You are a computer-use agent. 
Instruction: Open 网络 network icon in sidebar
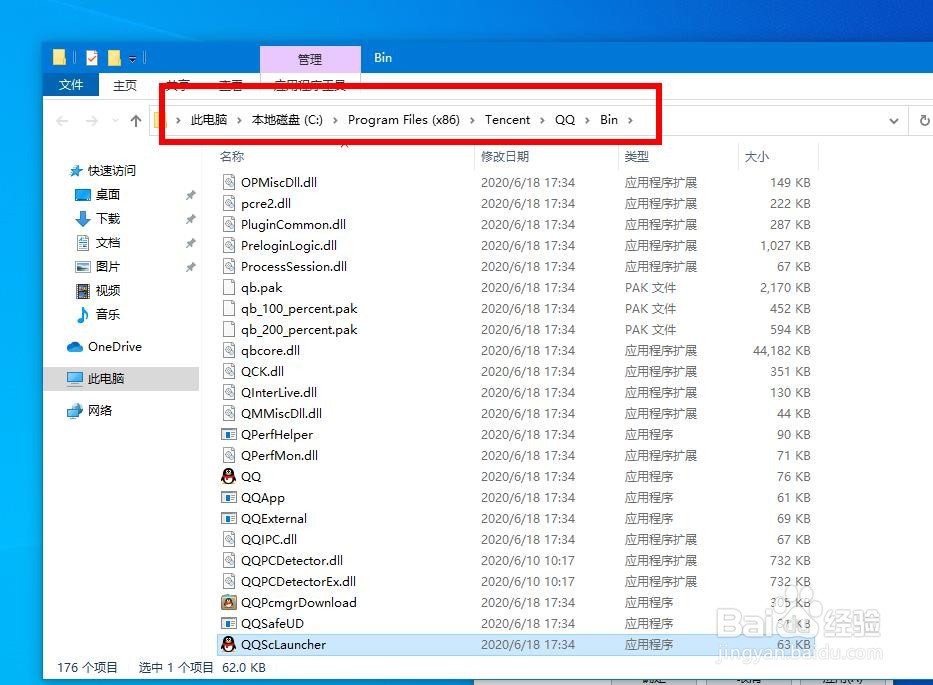click(x=75, y=411)
